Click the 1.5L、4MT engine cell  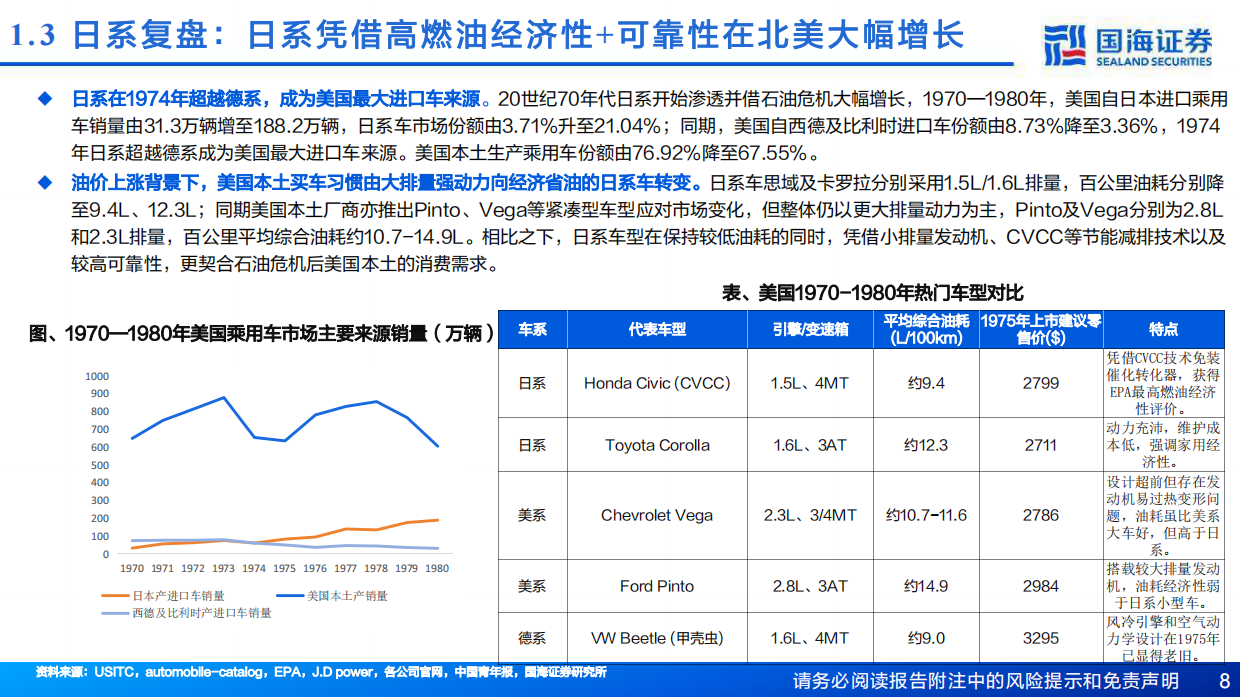pyautogui.click(x=811, y=383)
